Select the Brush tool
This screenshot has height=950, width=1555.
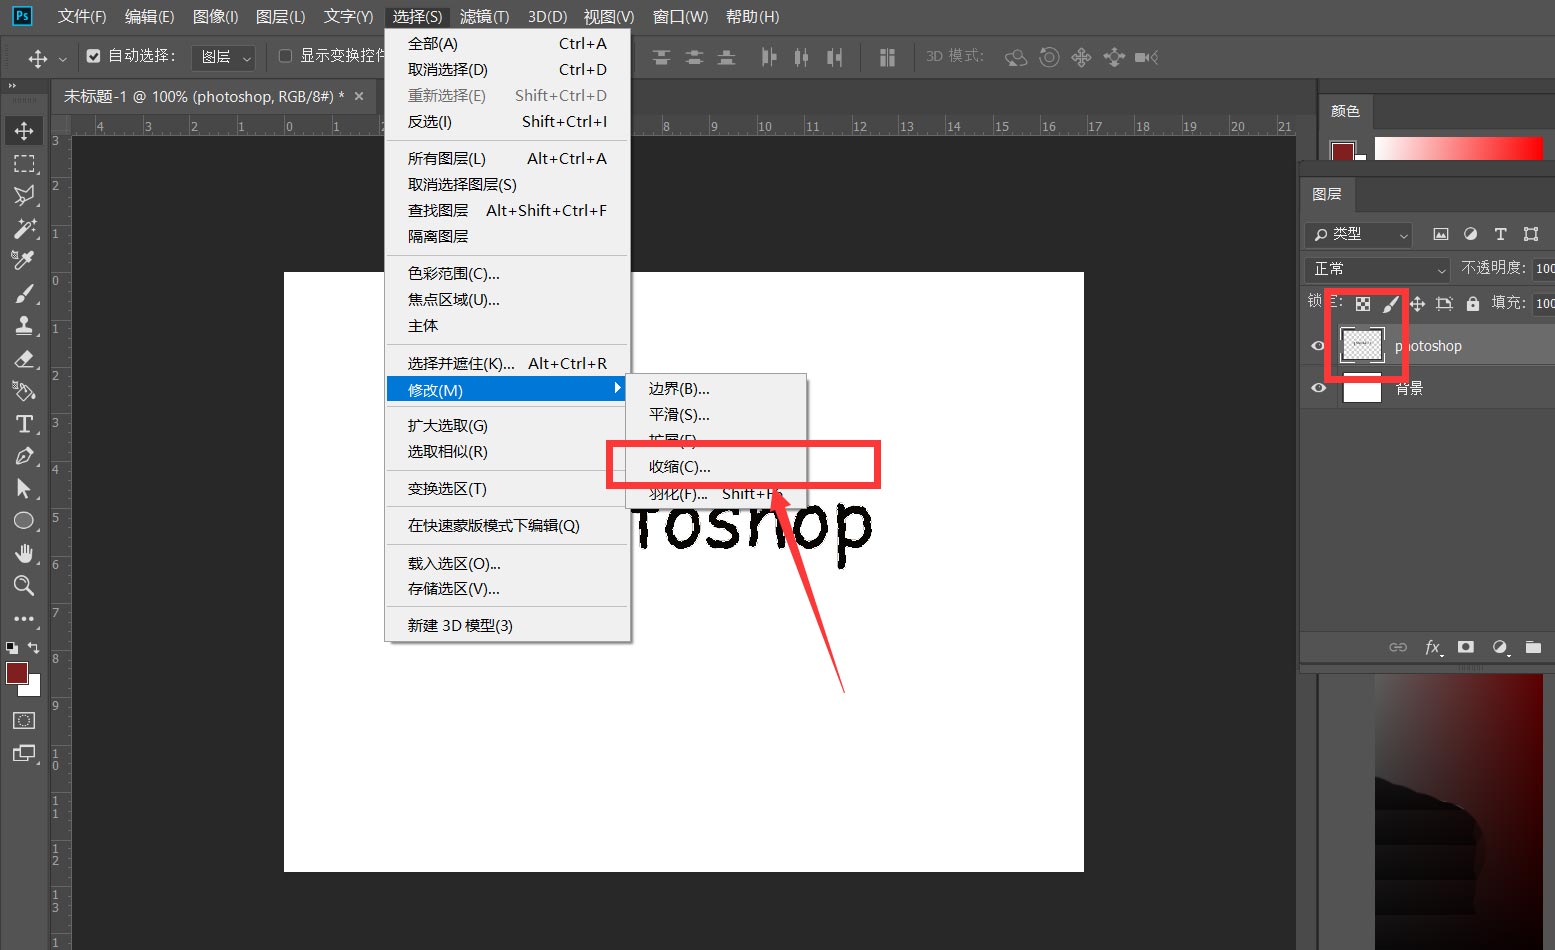tap(24, 293)
